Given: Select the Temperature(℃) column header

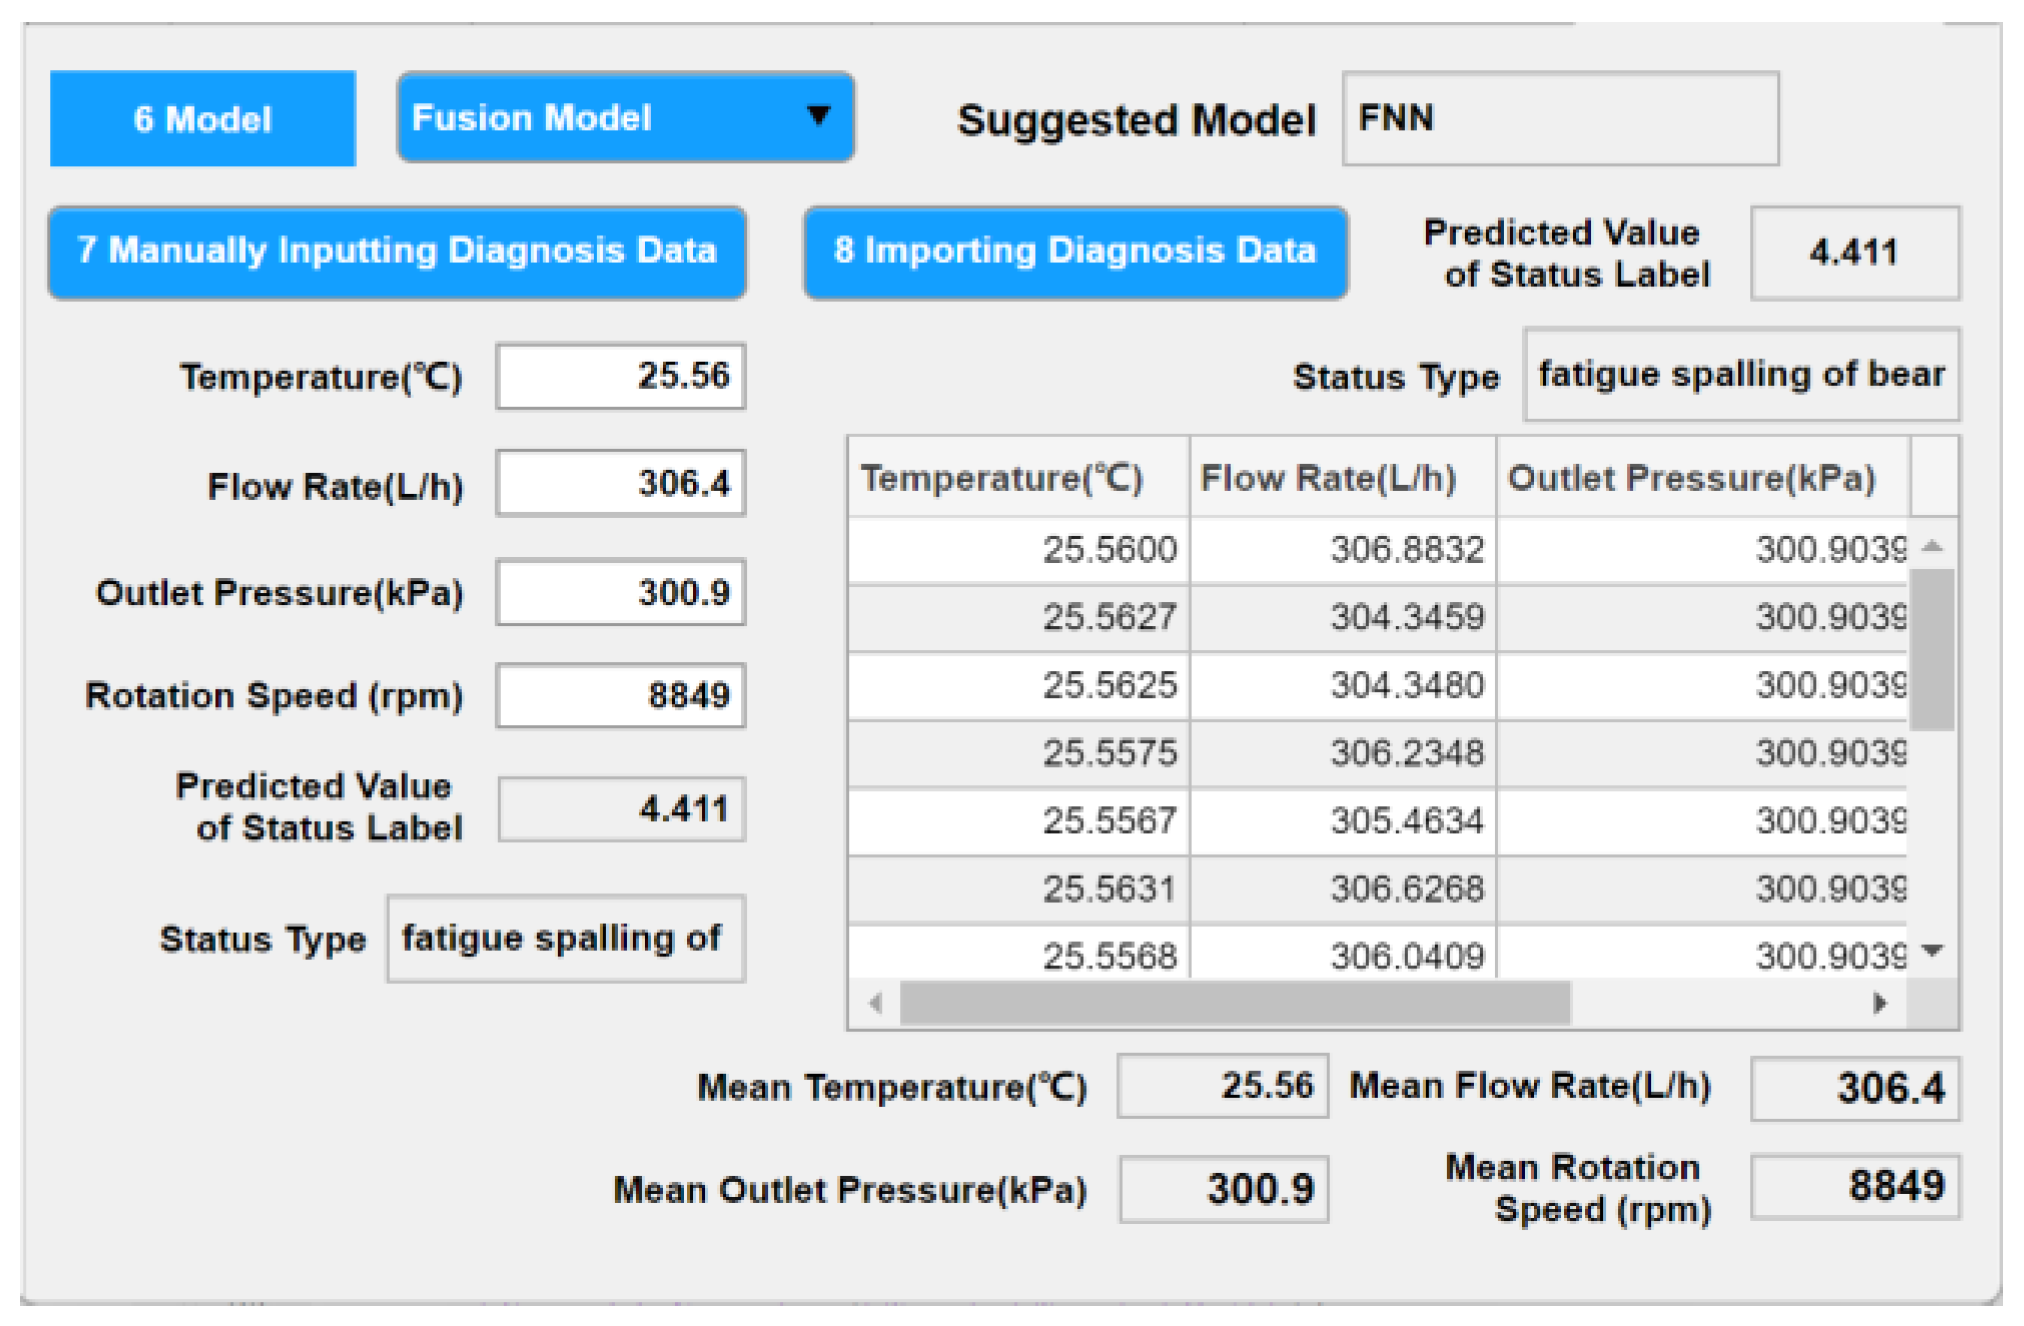Looking at the screenshot, I should click(x=1018, y=478).
